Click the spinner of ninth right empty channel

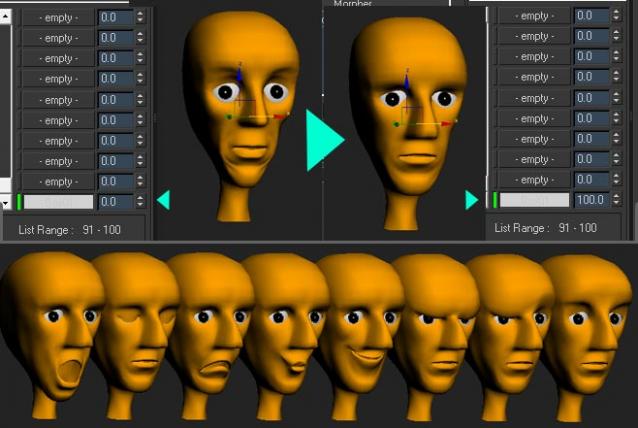(x=616, y=180)
